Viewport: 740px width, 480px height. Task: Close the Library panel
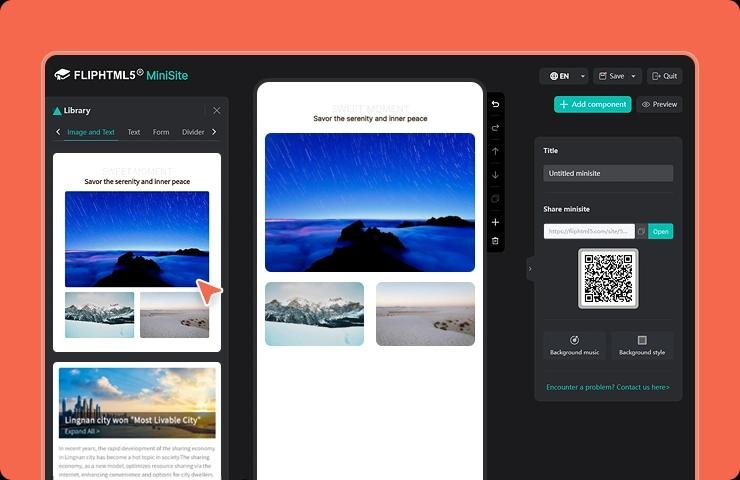coord(217,110)
